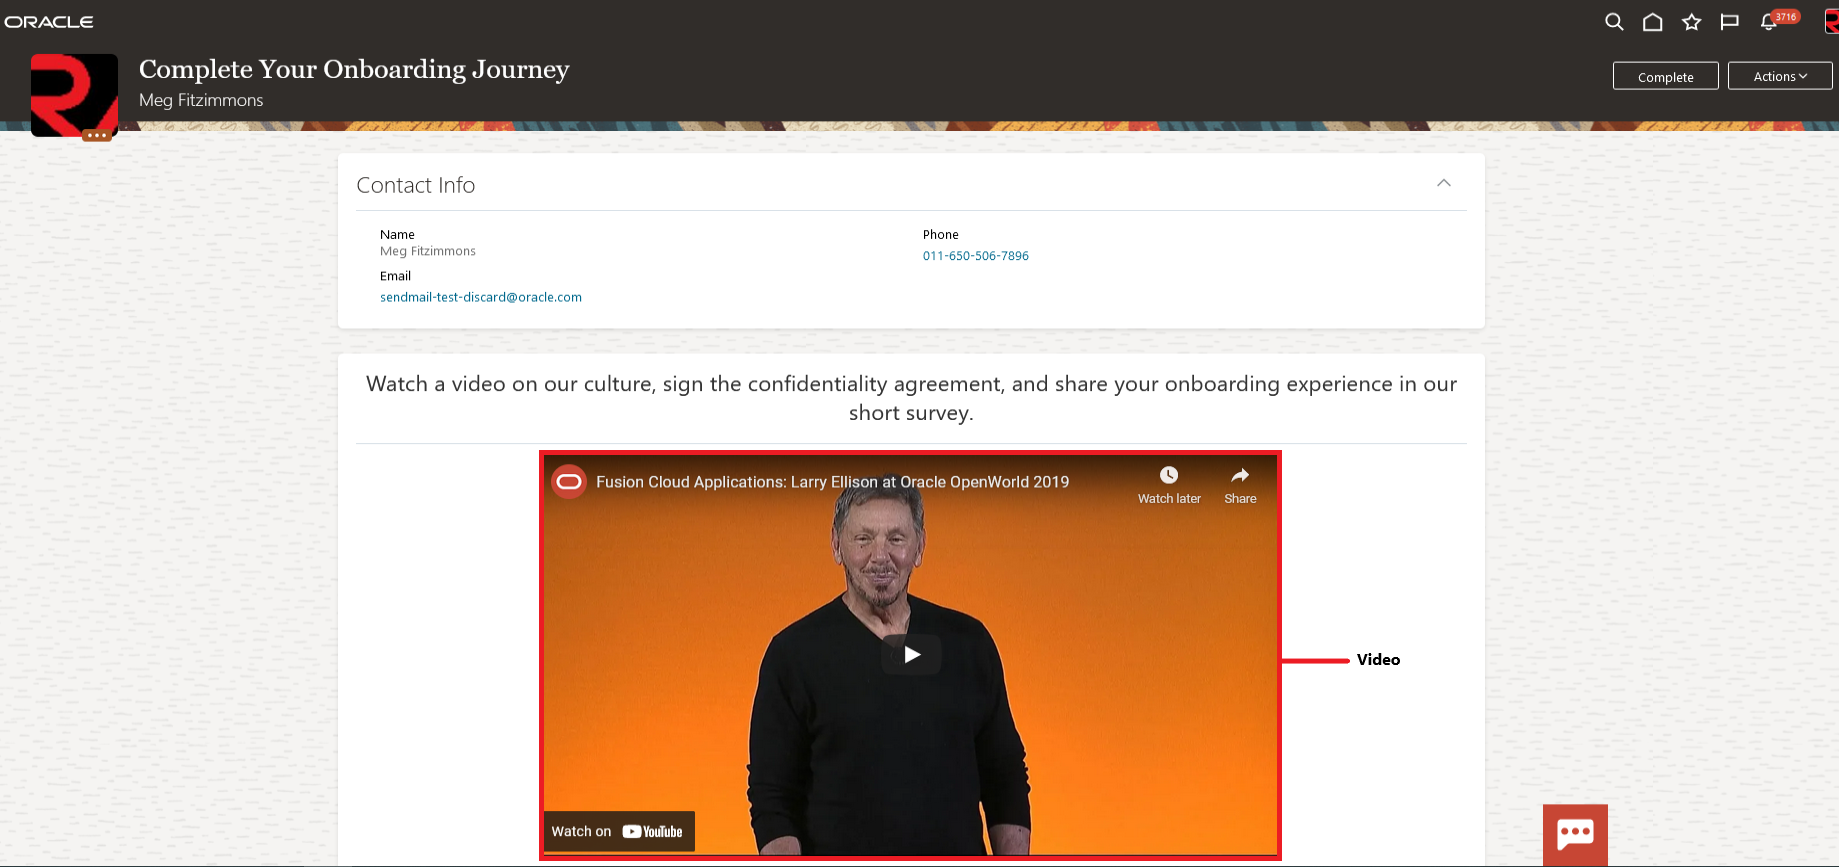
Task: Open the profile picture options menu
Action: tap(97, 135)
